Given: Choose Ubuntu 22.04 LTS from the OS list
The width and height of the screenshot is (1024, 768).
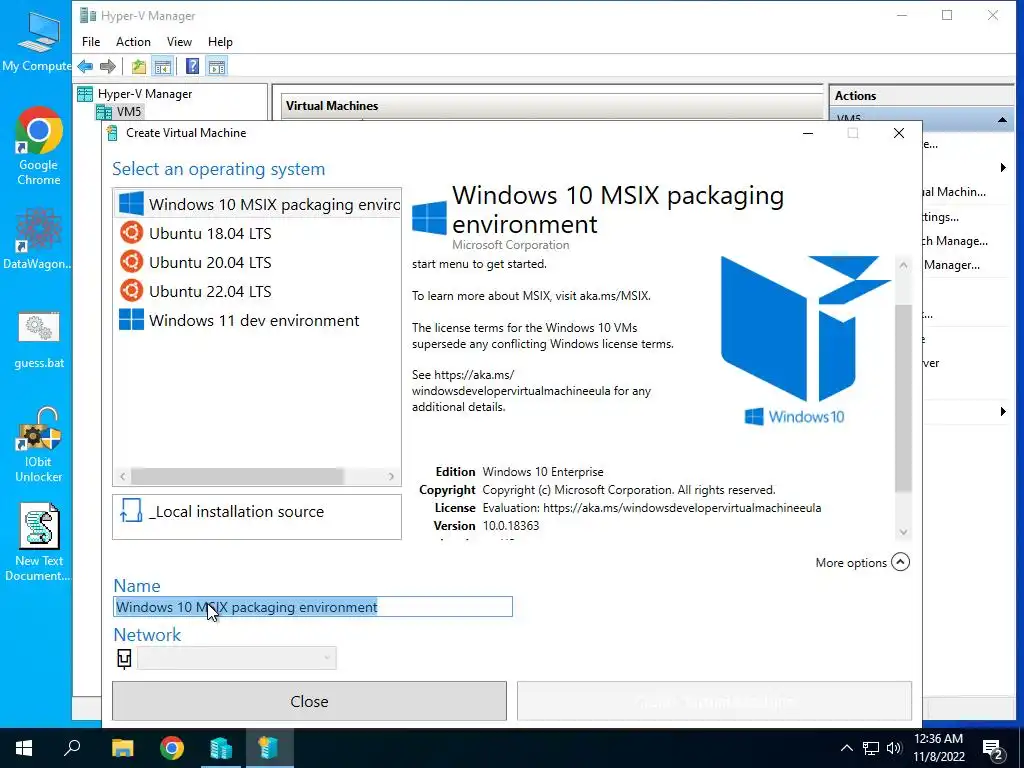Looking at the screenshot, I should (257, 291).
